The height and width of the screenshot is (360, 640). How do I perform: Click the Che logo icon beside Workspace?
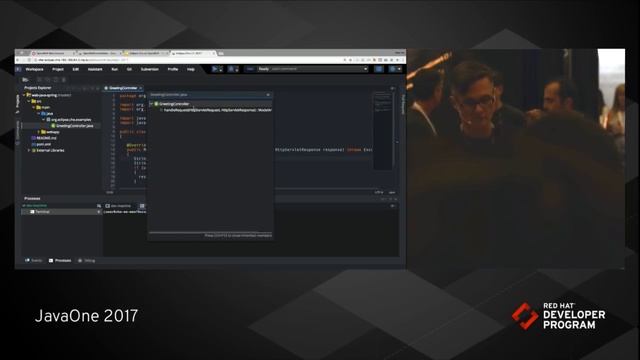click(x=18, y=69)
